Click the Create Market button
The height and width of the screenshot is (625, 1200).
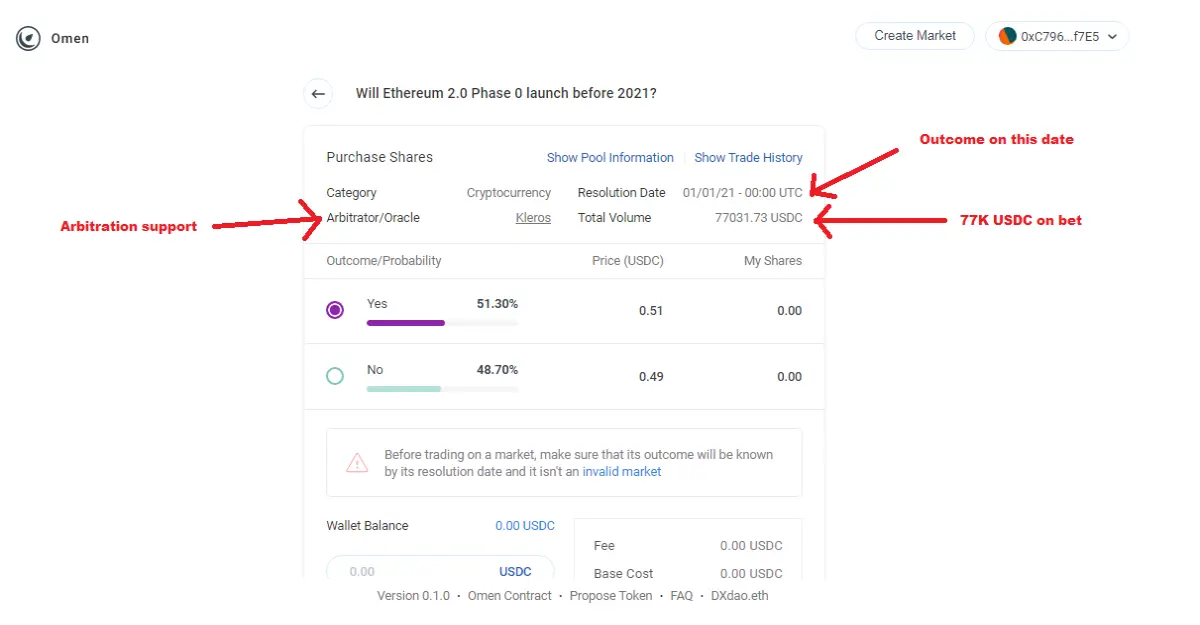point(915,36)
